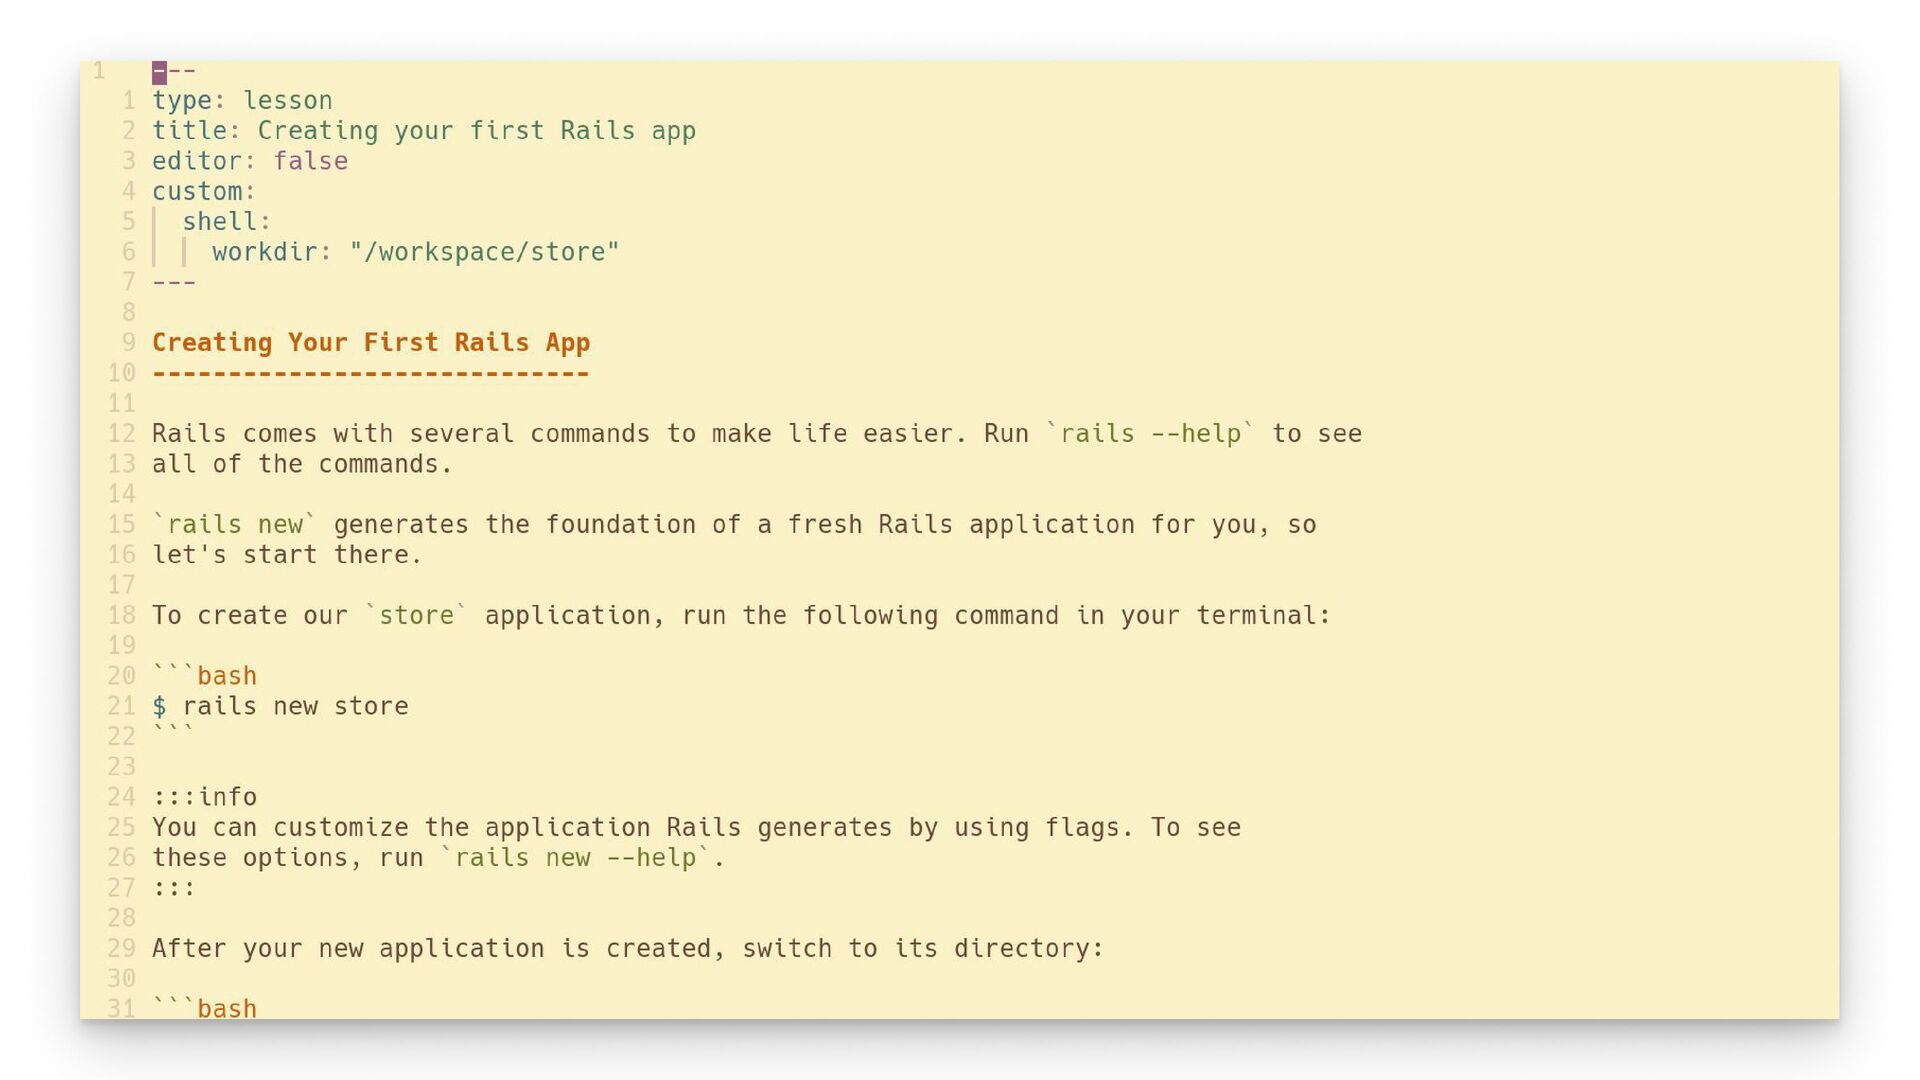Click the text 'switch to its directory:'

pos(922,949)
